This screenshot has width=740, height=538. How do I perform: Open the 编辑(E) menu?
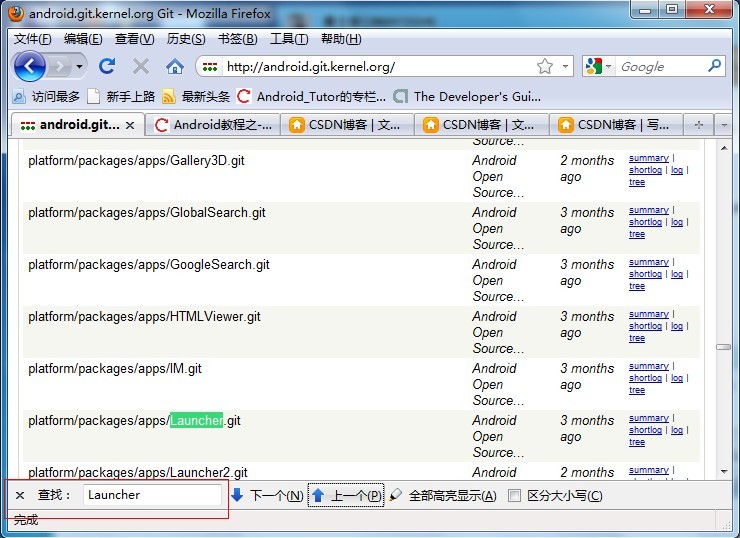[x=83, y=39]
